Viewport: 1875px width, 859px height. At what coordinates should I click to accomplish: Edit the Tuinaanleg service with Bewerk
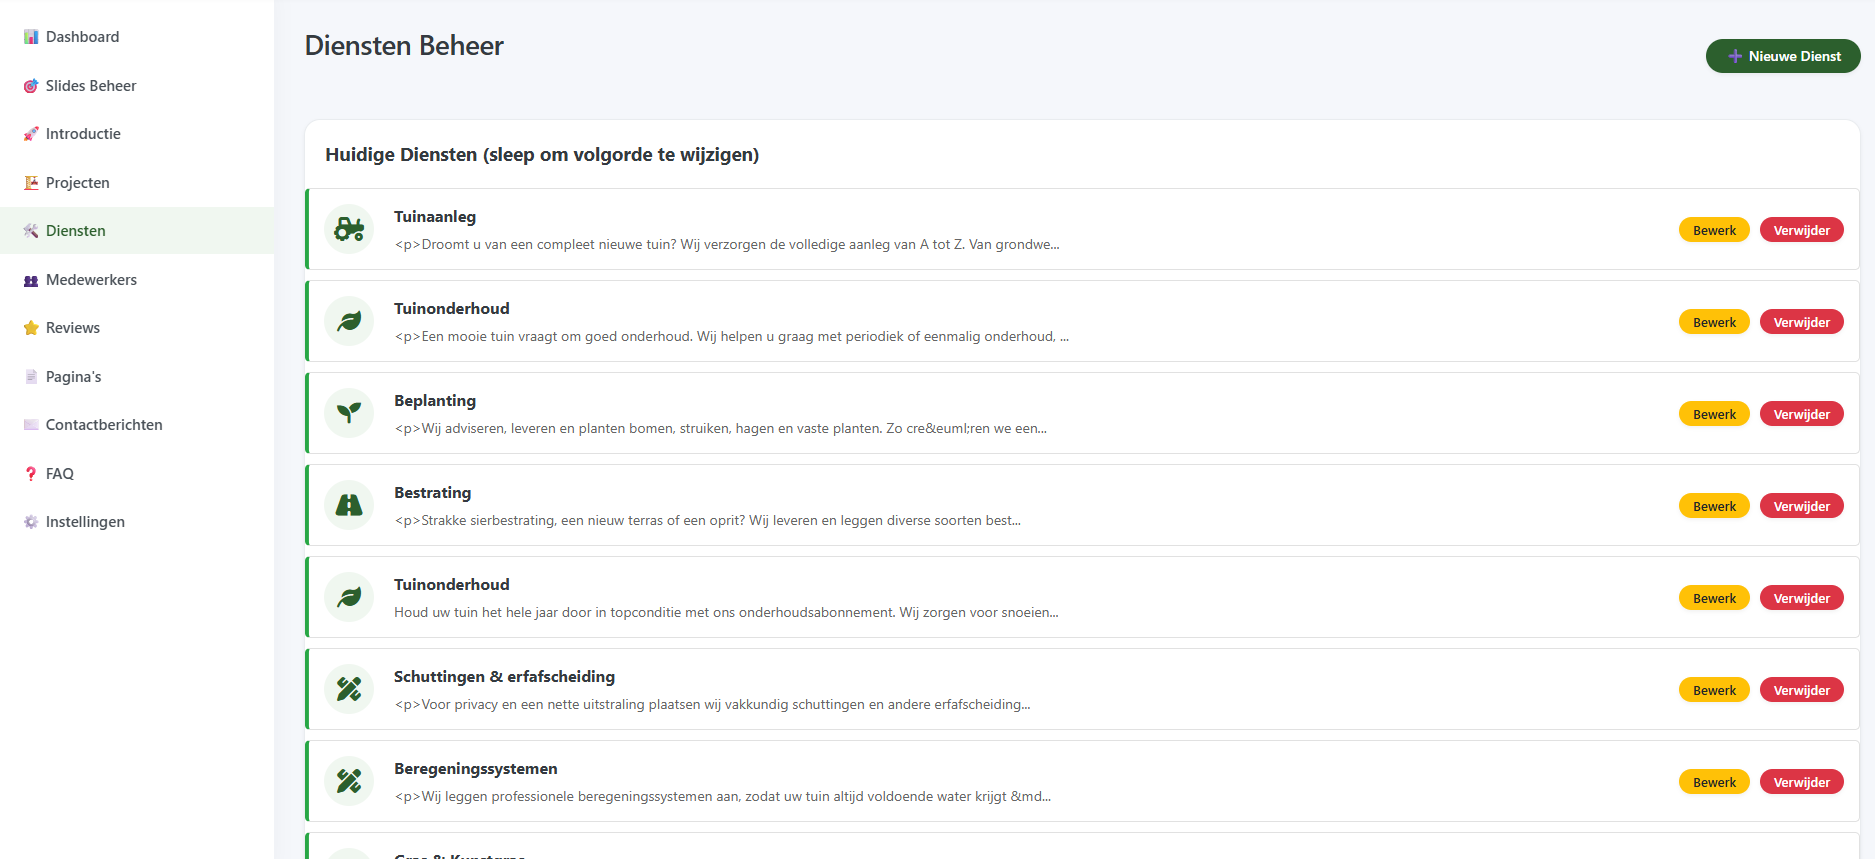tap(1714, 230)
